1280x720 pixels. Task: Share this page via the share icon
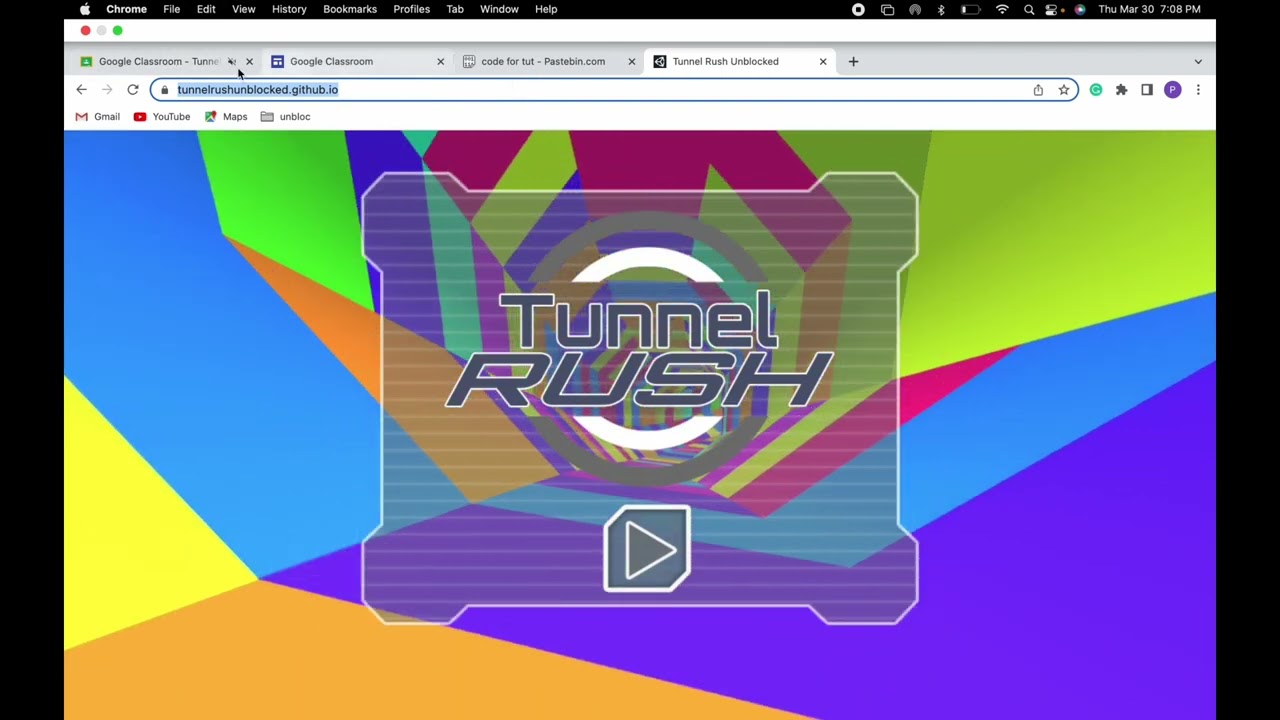(x=1038, y=90)
